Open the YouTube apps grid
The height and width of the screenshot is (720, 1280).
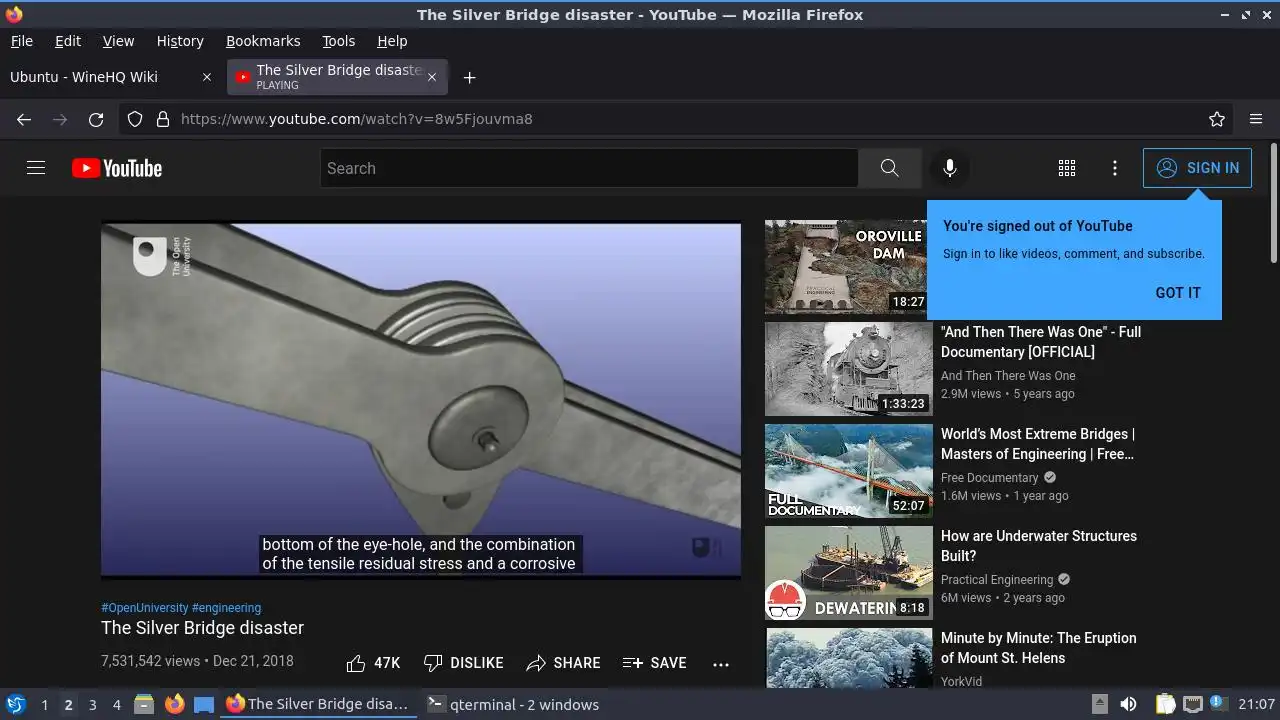[1067, 168]
